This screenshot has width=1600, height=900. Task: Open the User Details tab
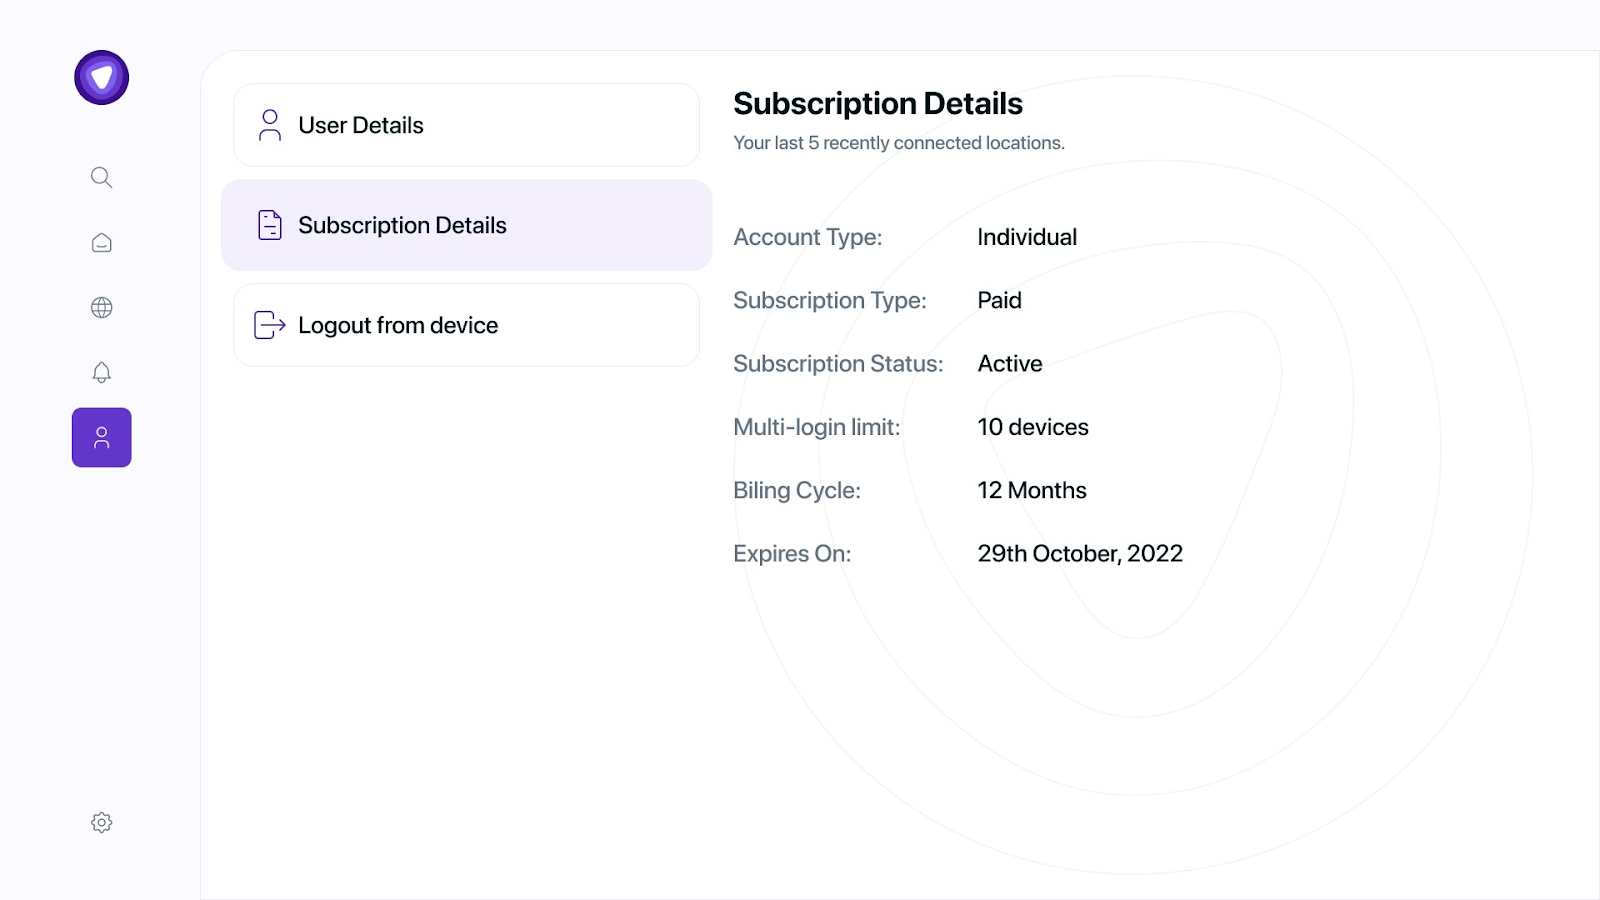coord(466,125)
